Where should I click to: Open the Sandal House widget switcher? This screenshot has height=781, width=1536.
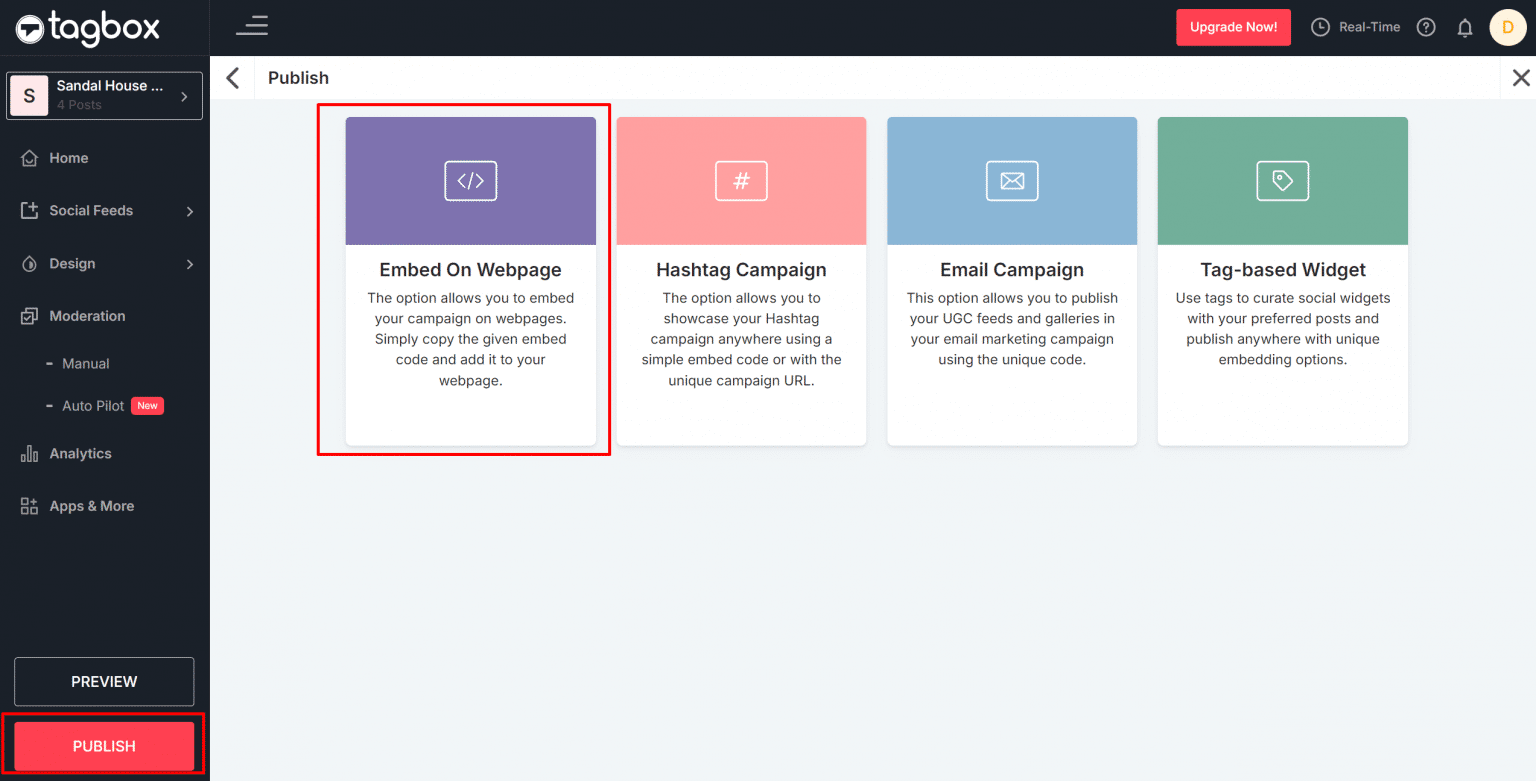tap(104, 96)
